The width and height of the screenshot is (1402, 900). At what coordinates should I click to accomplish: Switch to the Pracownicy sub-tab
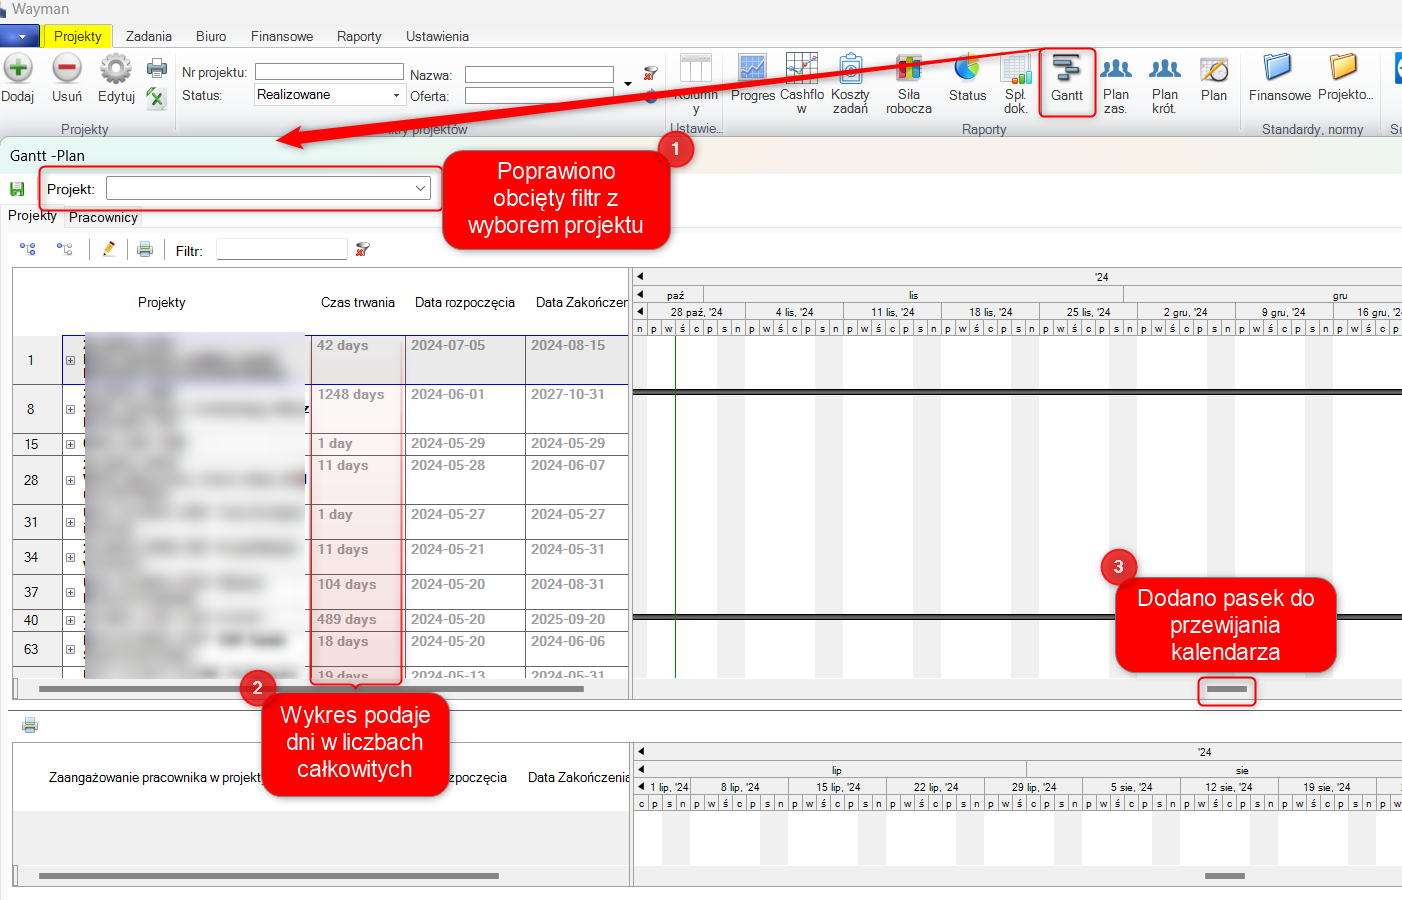(x=103, y=217)
